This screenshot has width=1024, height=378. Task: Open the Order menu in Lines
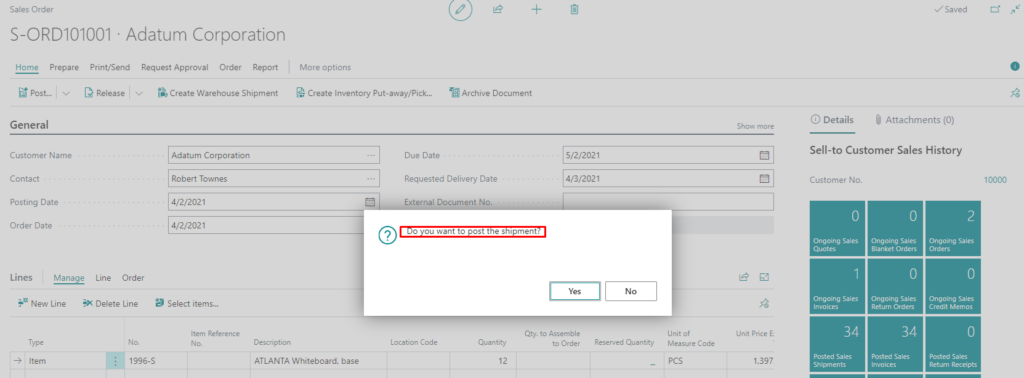click(x=133, y=277)
